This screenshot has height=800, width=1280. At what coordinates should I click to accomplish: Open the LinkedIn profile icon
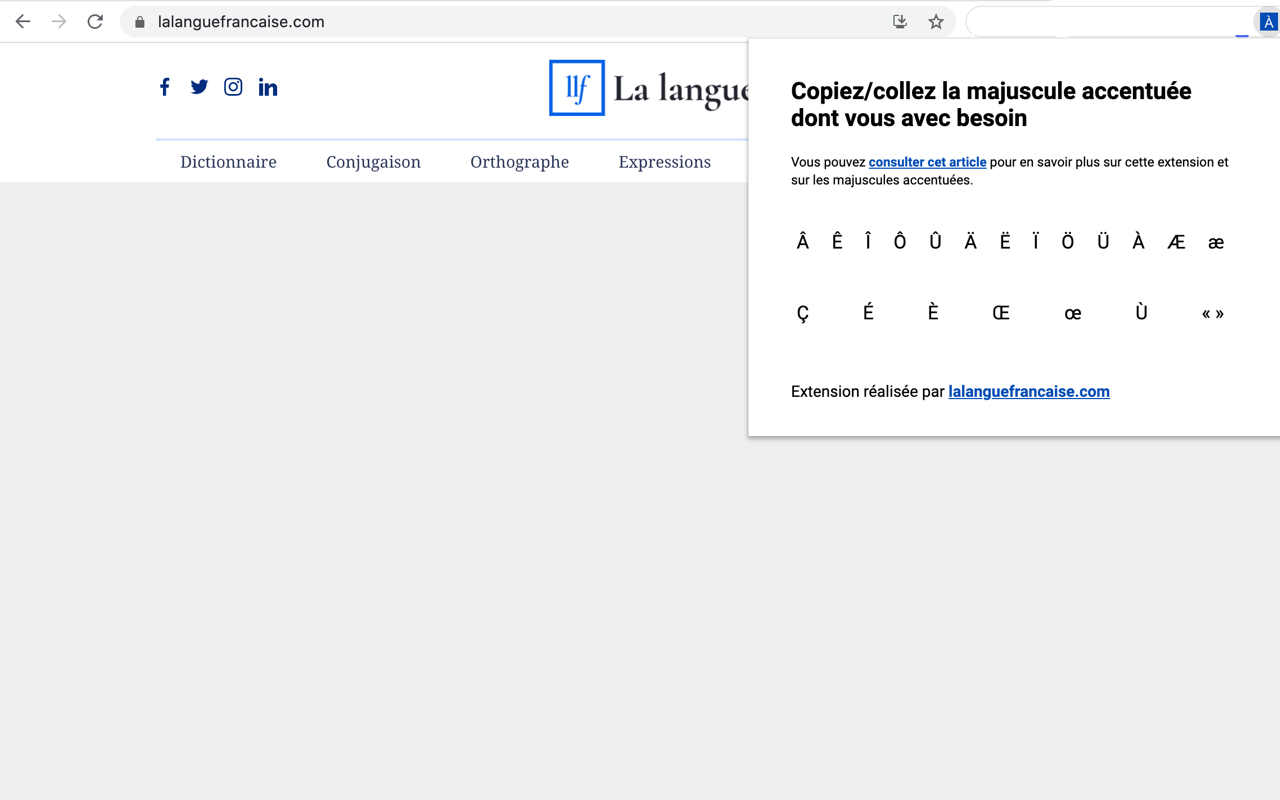pos(267,87)
